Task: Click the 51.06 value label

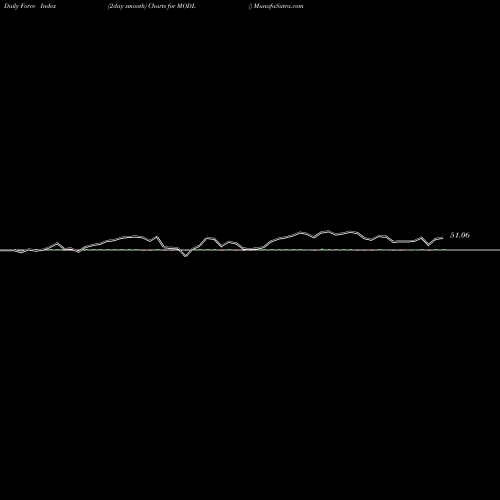Action: point(460,235)
